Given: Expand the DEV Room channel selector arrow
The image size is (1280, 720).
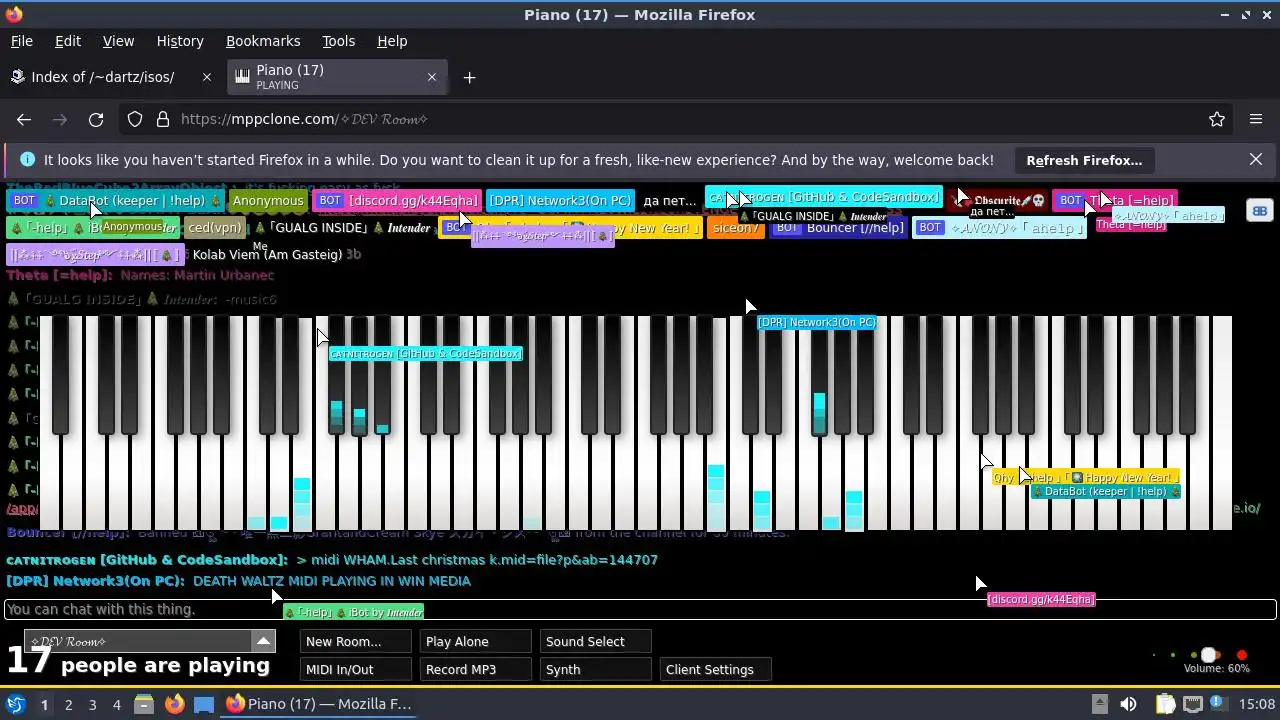Looking at the screenshot, I should coord(263,641).
